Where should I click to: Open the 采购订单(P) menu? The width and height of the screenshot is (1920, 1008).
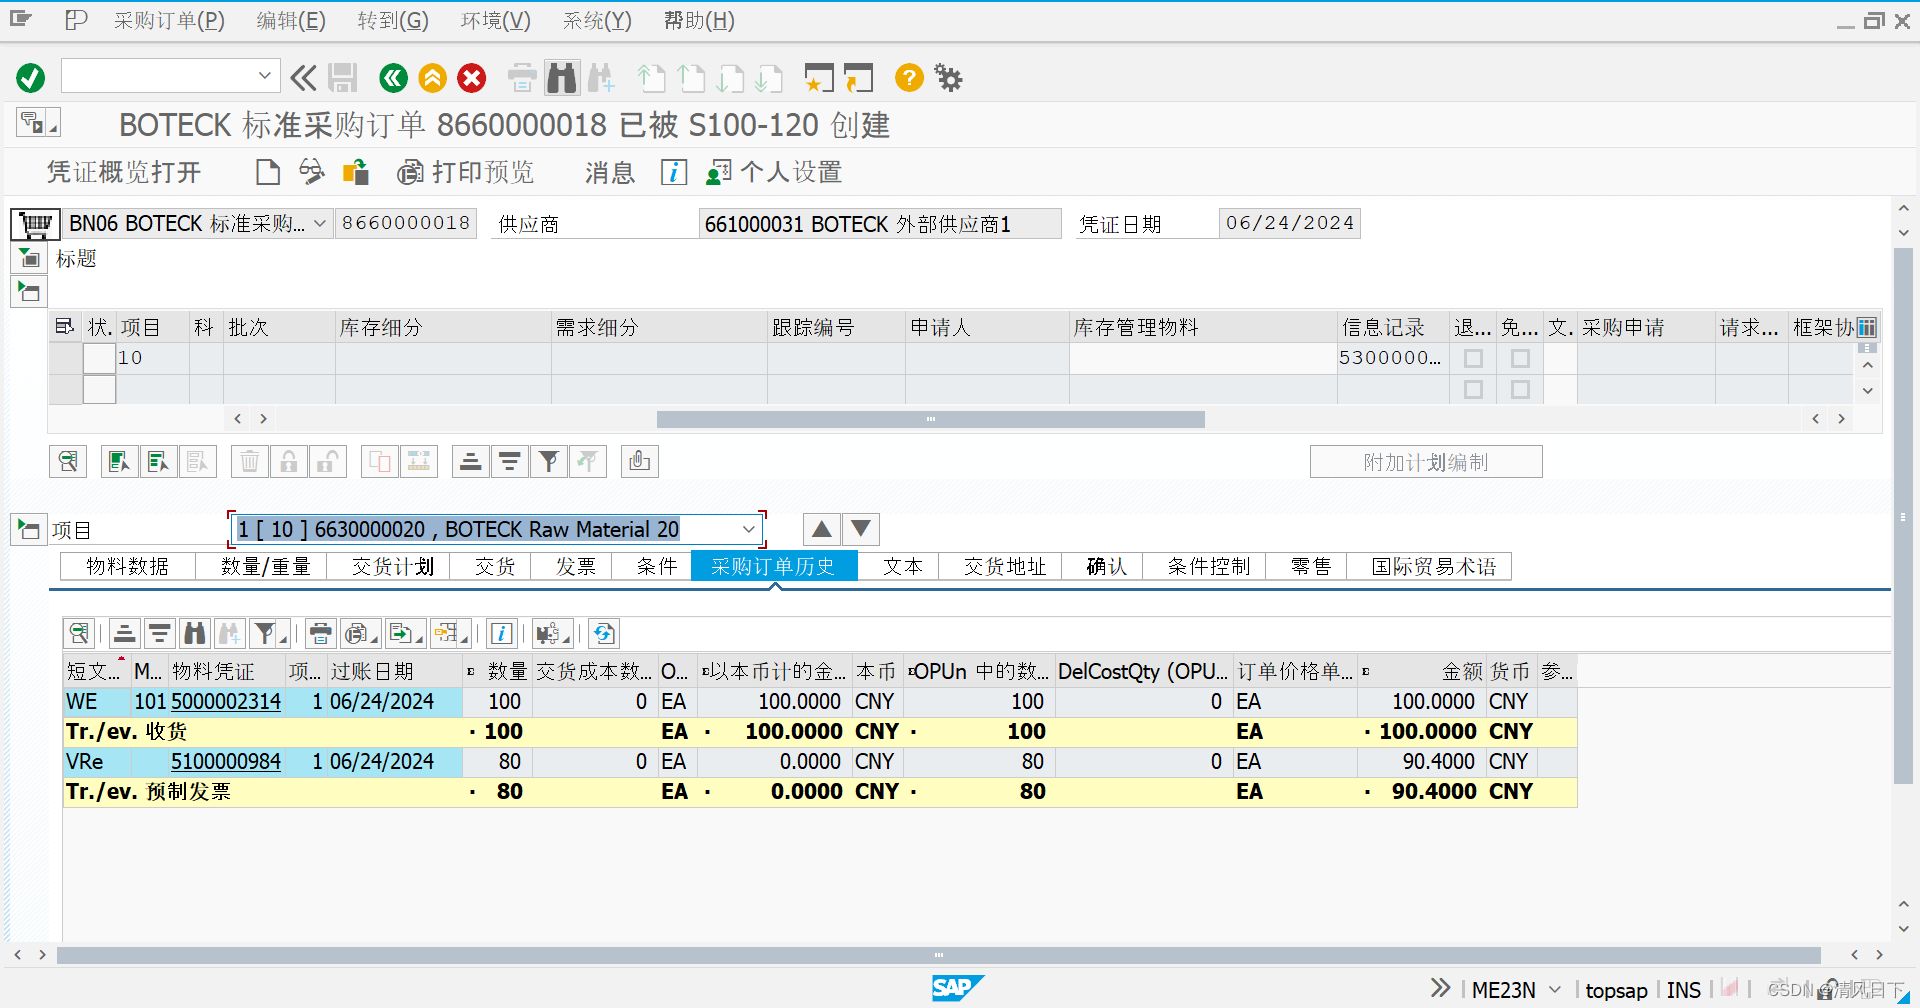click(x=169, y=20)
